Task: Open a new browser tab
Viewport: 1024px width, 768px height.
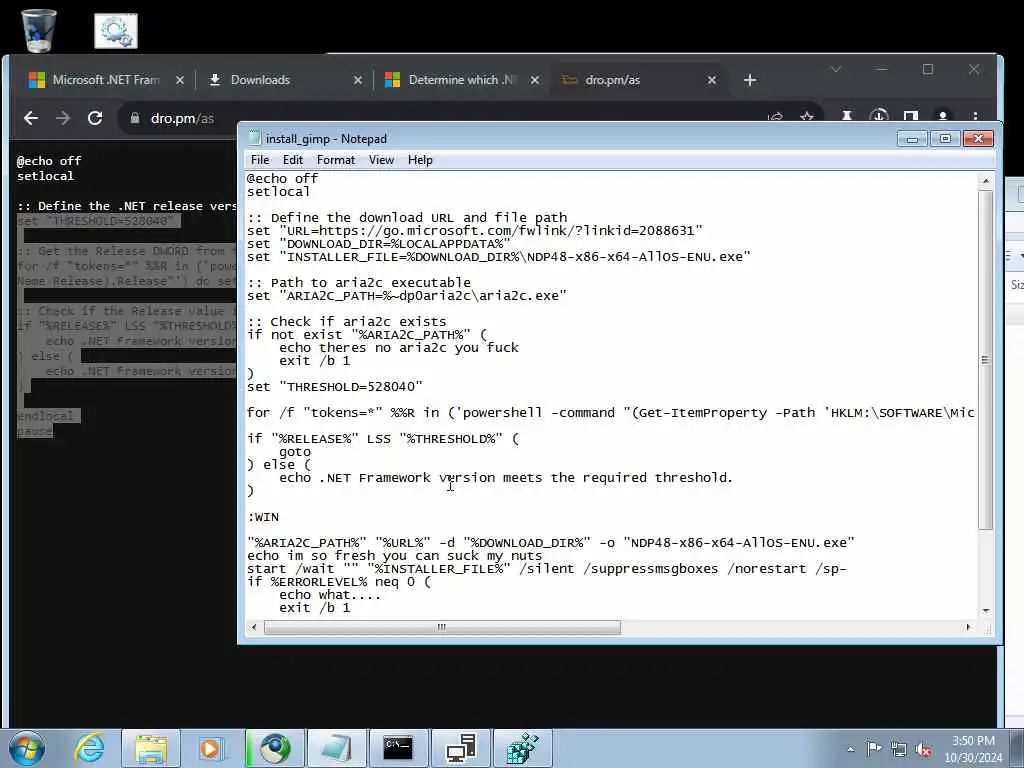Action: 750,80
